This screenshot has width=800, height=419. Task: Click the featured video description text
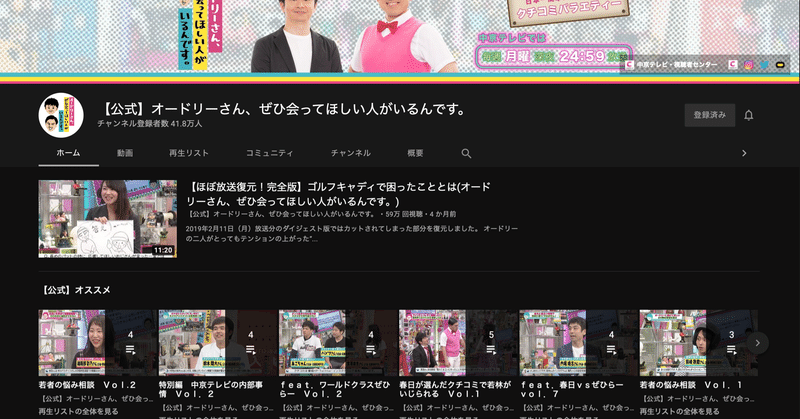click(352, 233)
